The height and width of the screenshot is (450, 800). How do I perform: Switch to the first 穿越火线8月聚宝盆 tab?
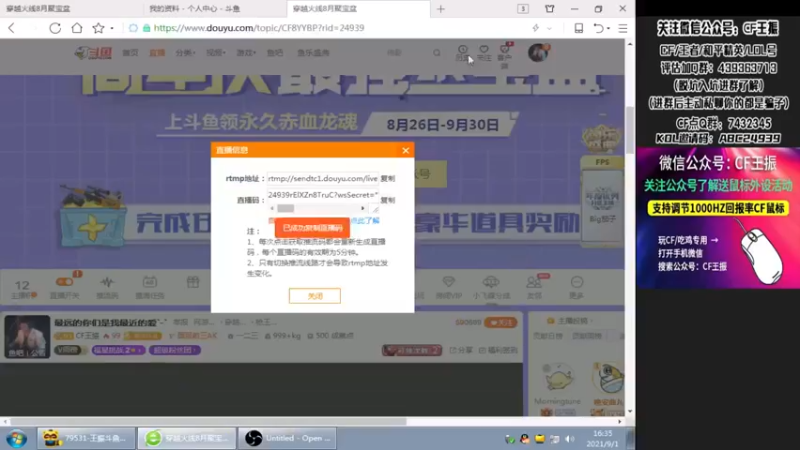[71, 9]
